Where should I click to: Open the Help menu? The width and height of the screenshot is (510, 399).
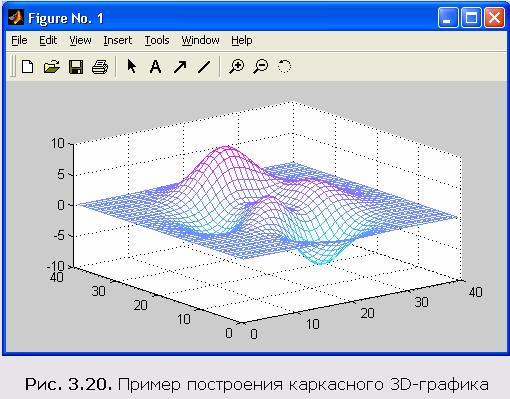(242, 40)
